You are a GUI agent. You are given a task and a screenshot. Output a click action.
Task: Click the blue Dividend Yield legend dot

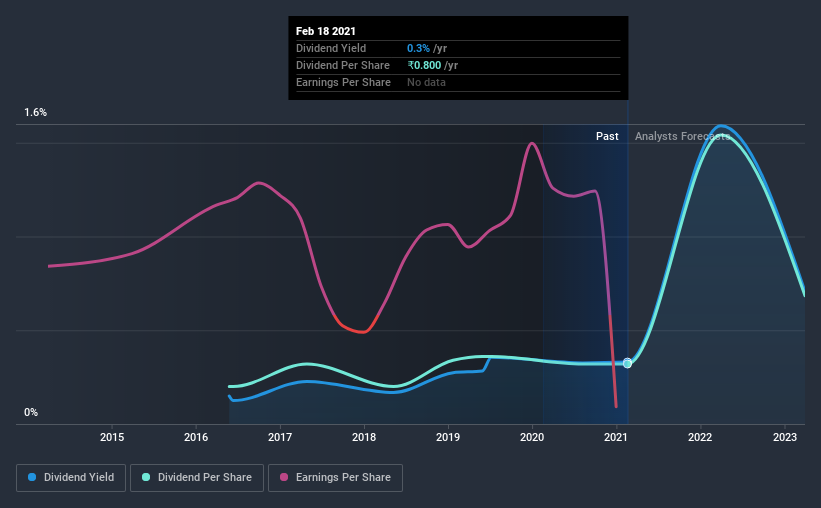click(x=32, y=477)
